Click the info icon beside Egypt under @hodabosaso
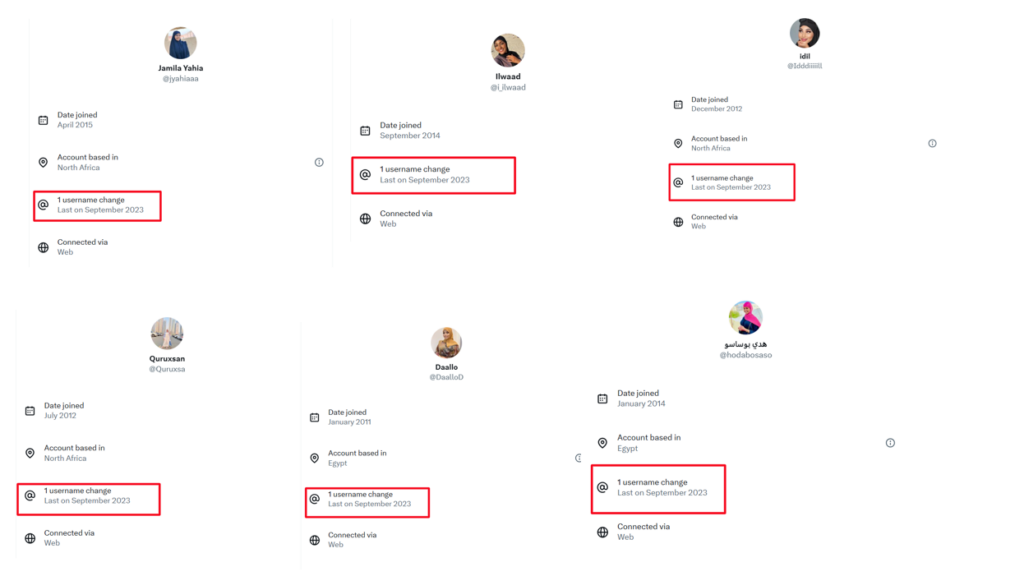1024x576 pixels. pyautogui.click(x=890, y=443)
